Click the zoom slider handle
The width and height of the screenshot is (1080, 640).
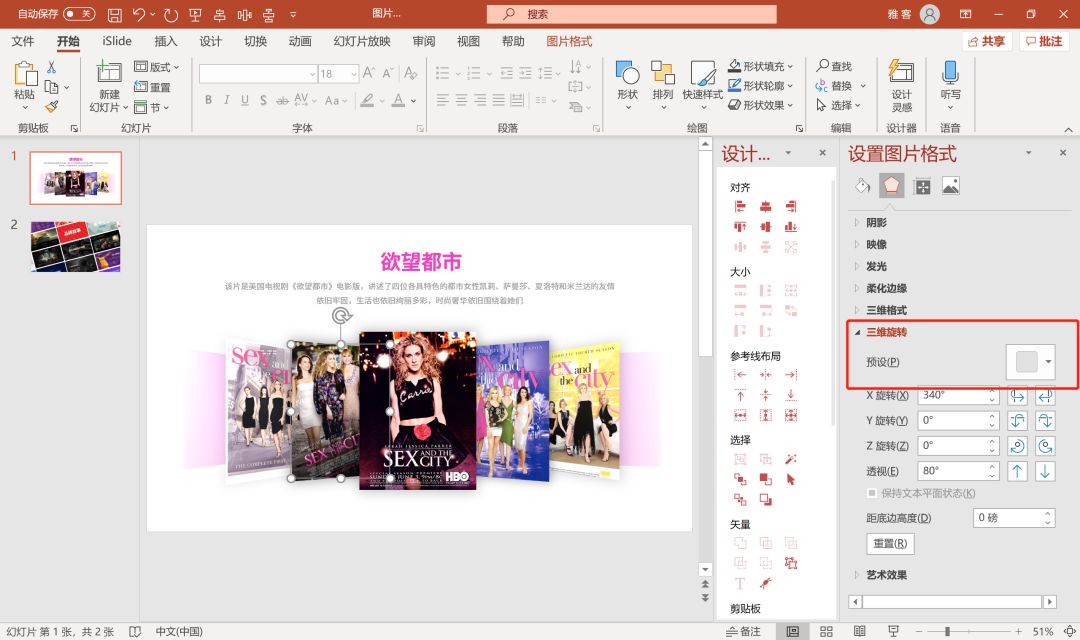(x=948, y=631)
